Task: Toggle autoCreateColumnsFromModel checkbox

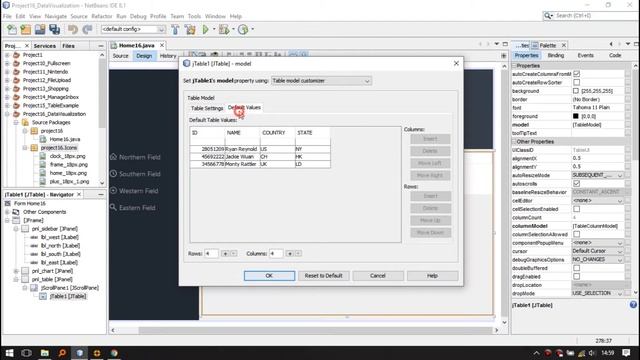Action: (576, 74)
